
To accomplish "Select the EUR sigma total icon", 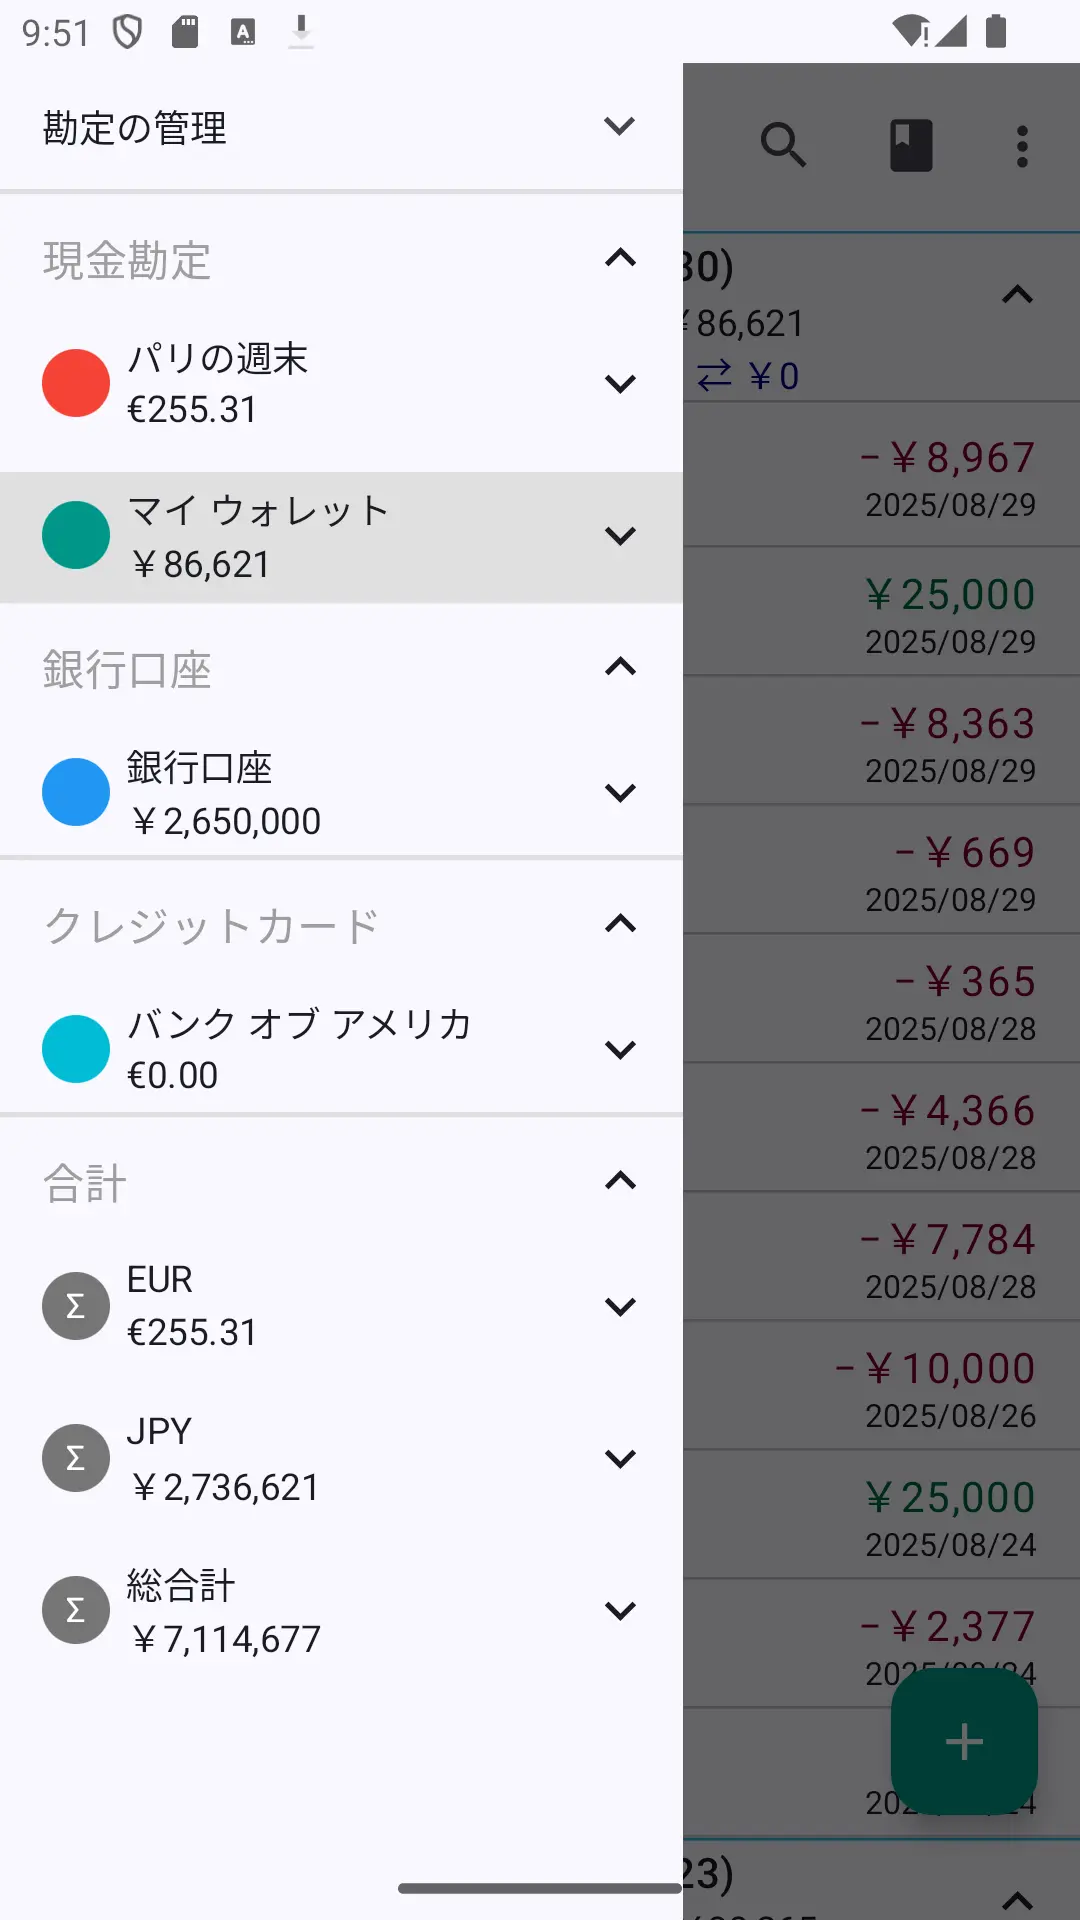I will [76, 1306].
